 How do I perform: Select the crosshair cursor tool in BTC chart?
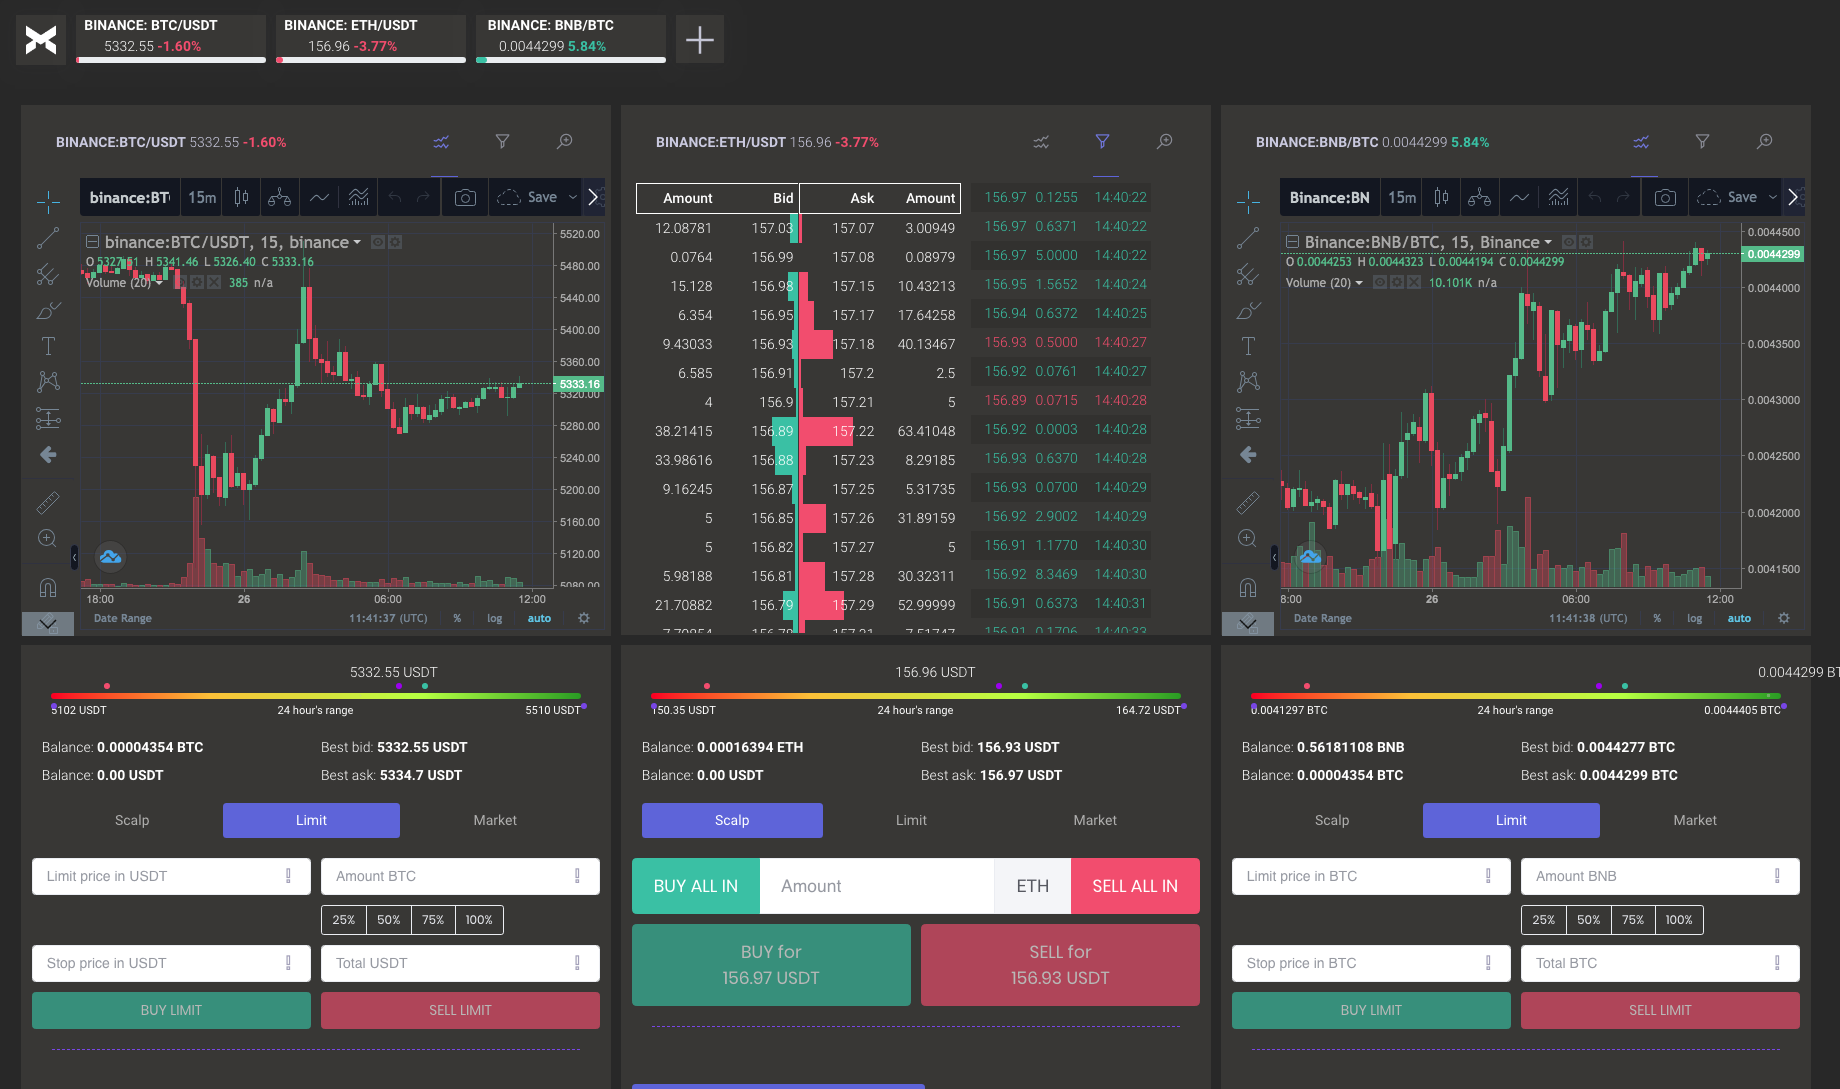pos(48,202)
